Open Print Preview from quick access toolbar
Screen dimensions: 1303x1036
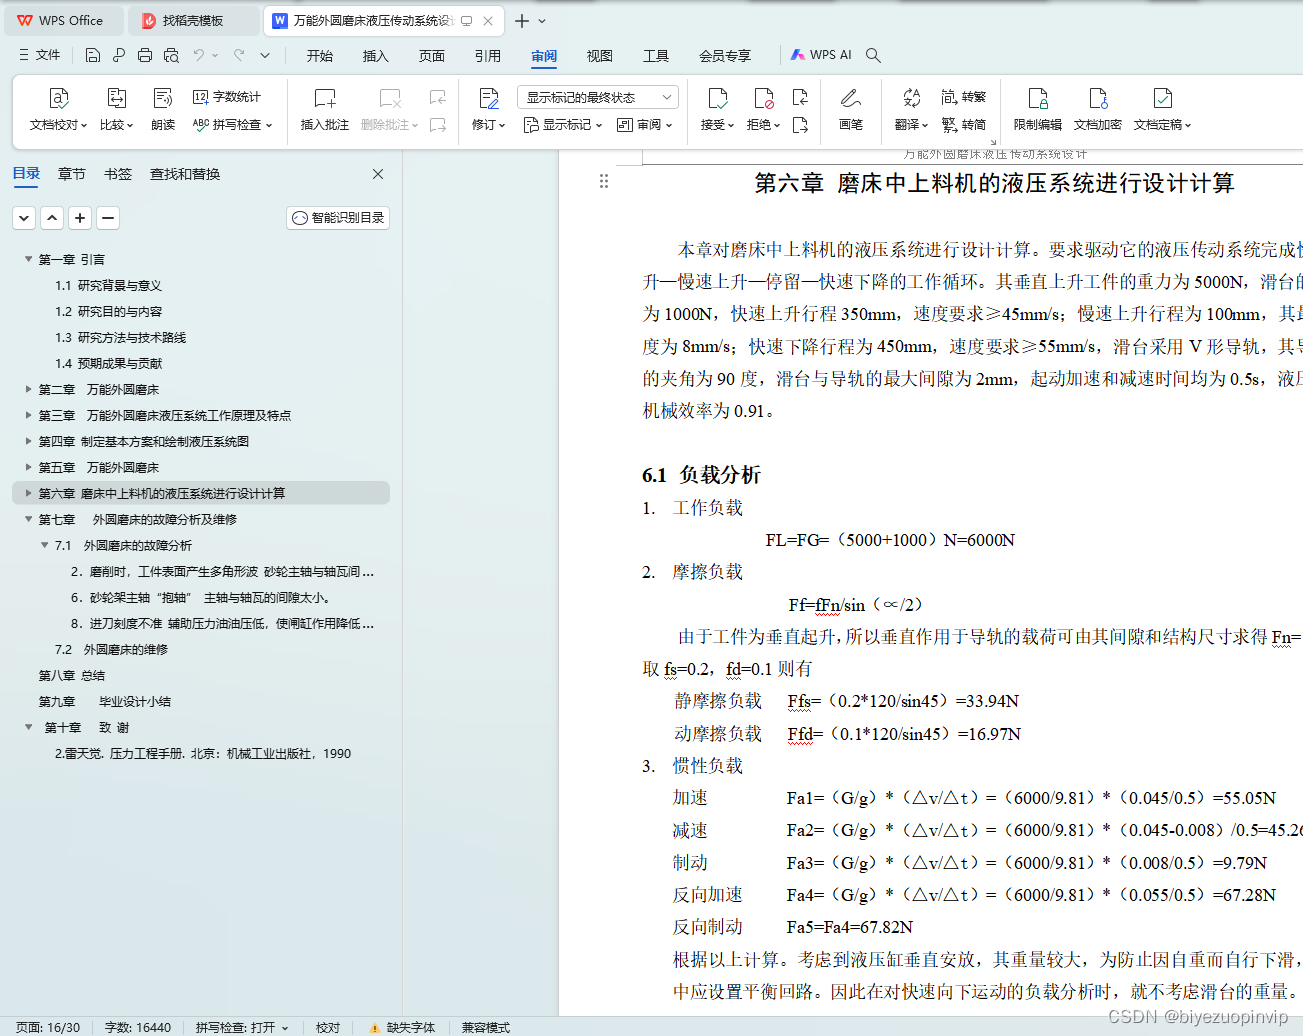(171, 55)
